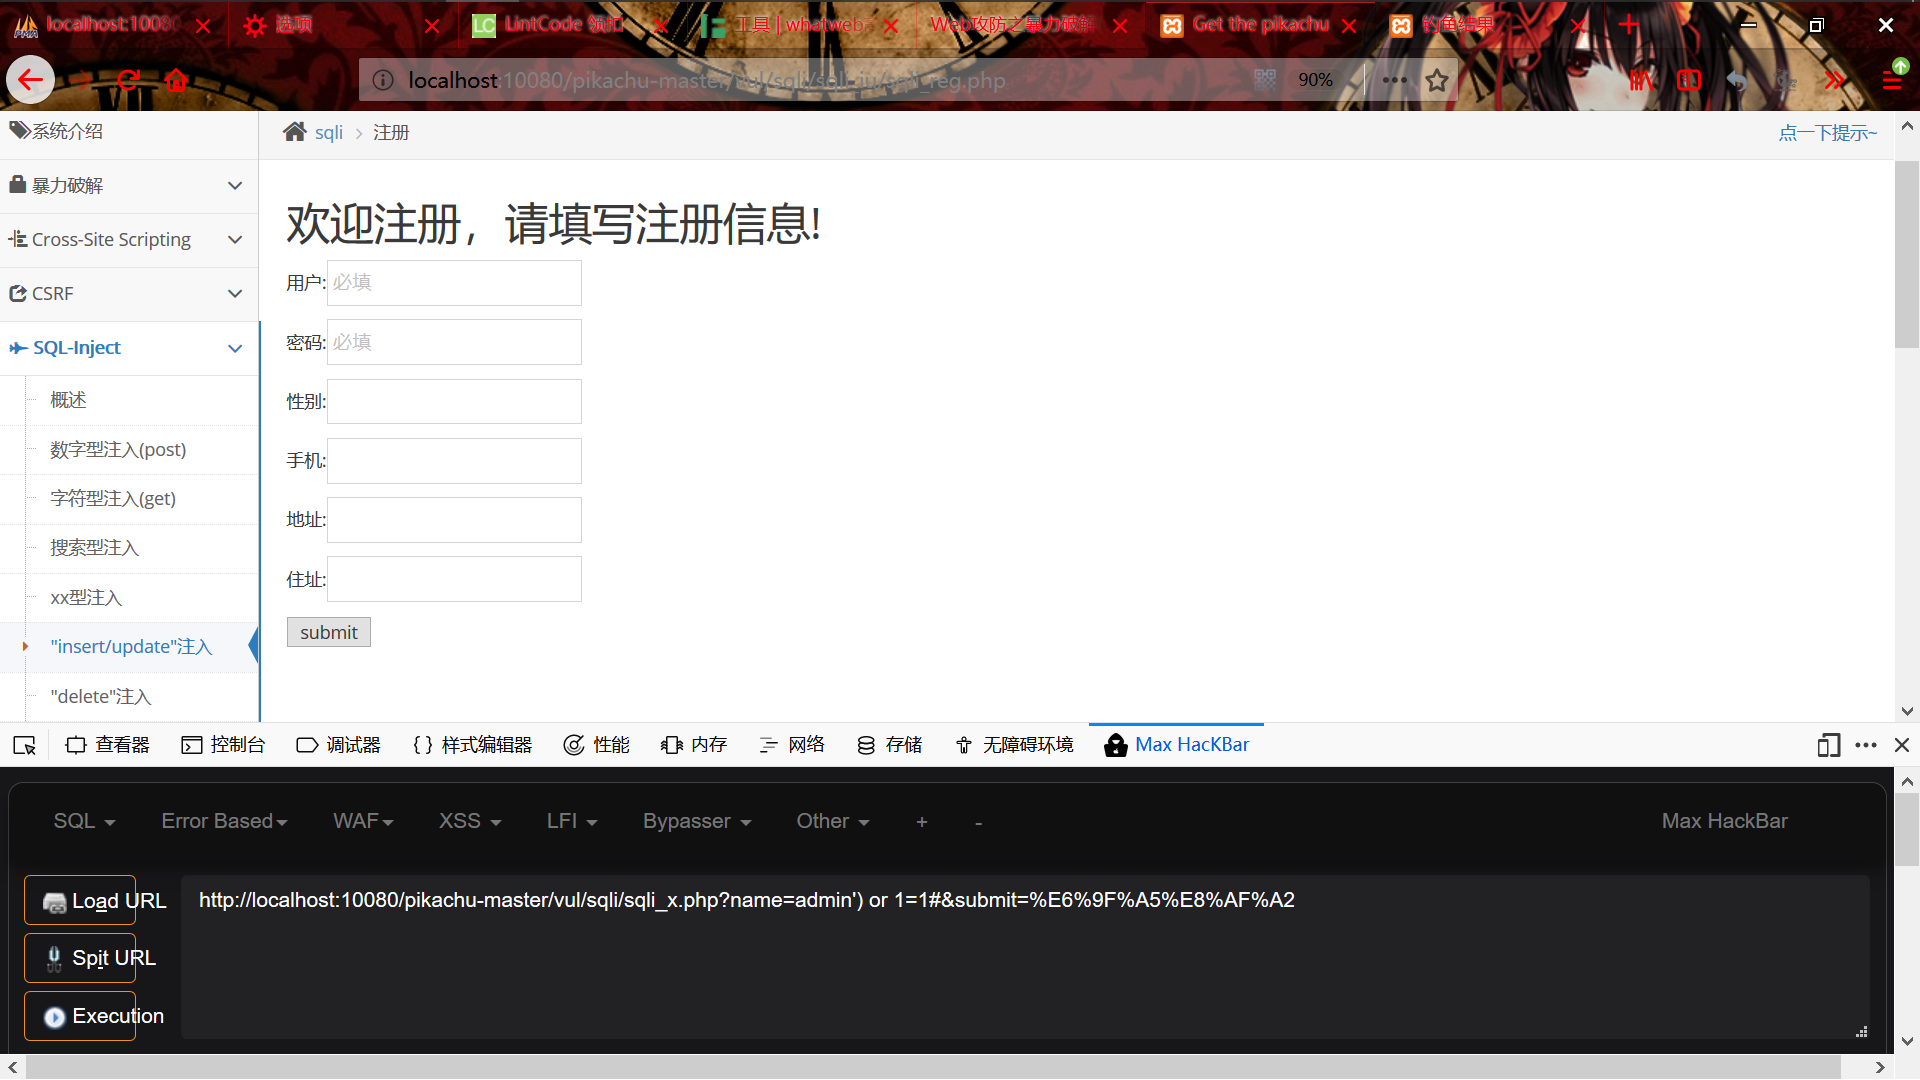The width and height of the screenshot is (1920, 1080).
Task: Bookmark this page with star icon
Action: [1437, 80]
